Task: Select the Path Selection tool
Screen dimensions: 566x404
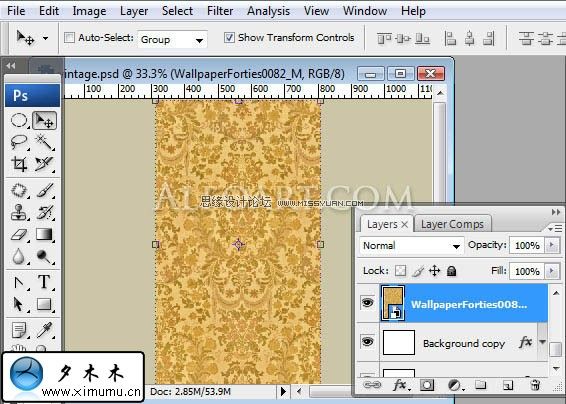Action: click(19, 304)
